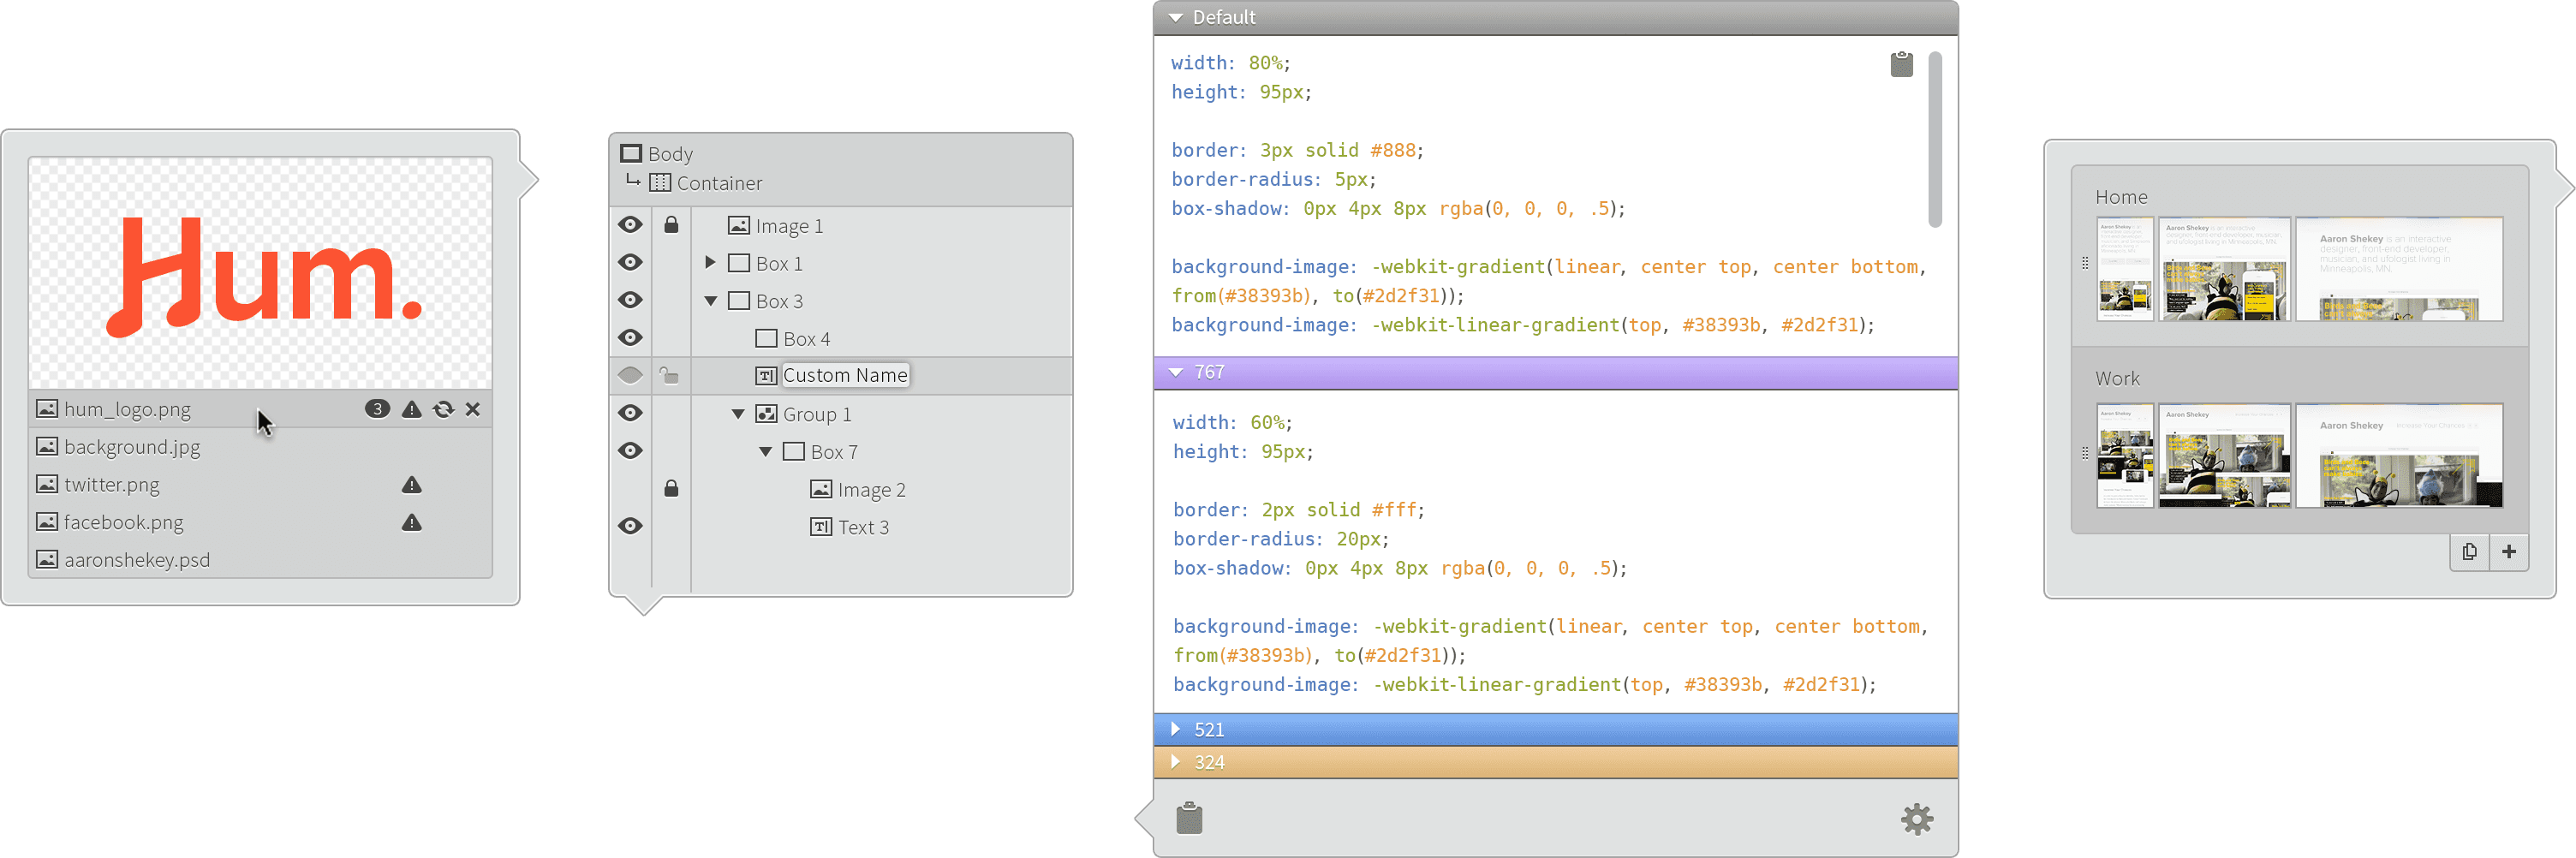Click the bottom clipboard paste icon
The image size is (2576, 858).
[1189, 818]
